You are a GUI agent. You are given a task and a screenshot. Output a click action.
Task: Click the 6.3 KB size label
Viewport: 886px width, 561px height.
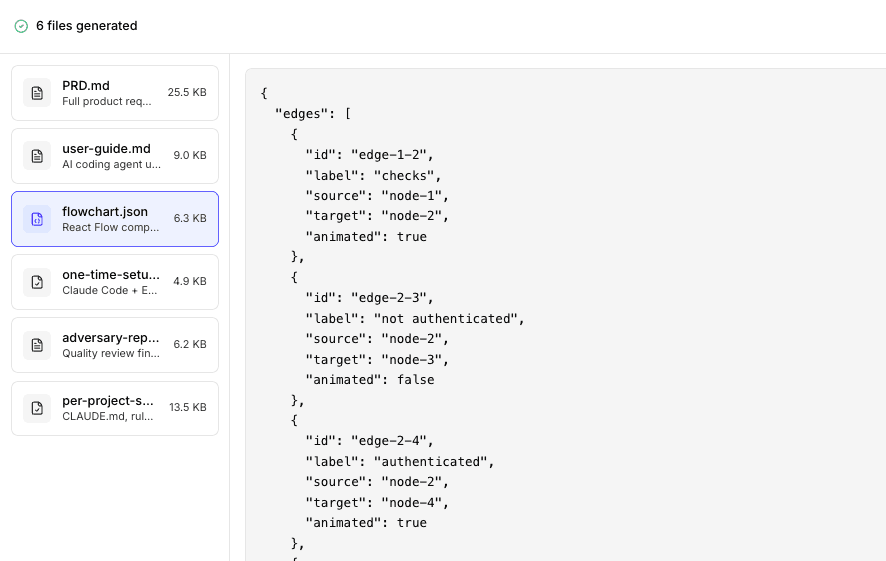coord(190,218)
